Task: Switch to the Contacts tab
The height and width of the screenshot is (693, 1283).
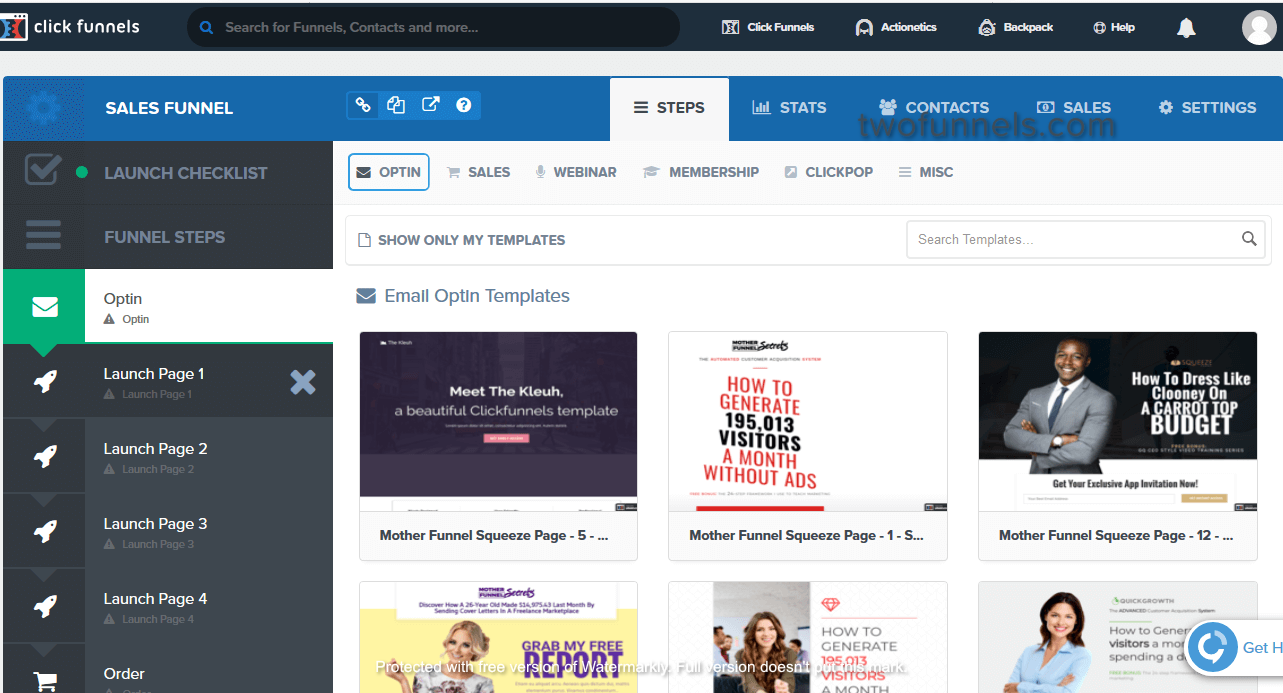Action: tap(934, 108)
